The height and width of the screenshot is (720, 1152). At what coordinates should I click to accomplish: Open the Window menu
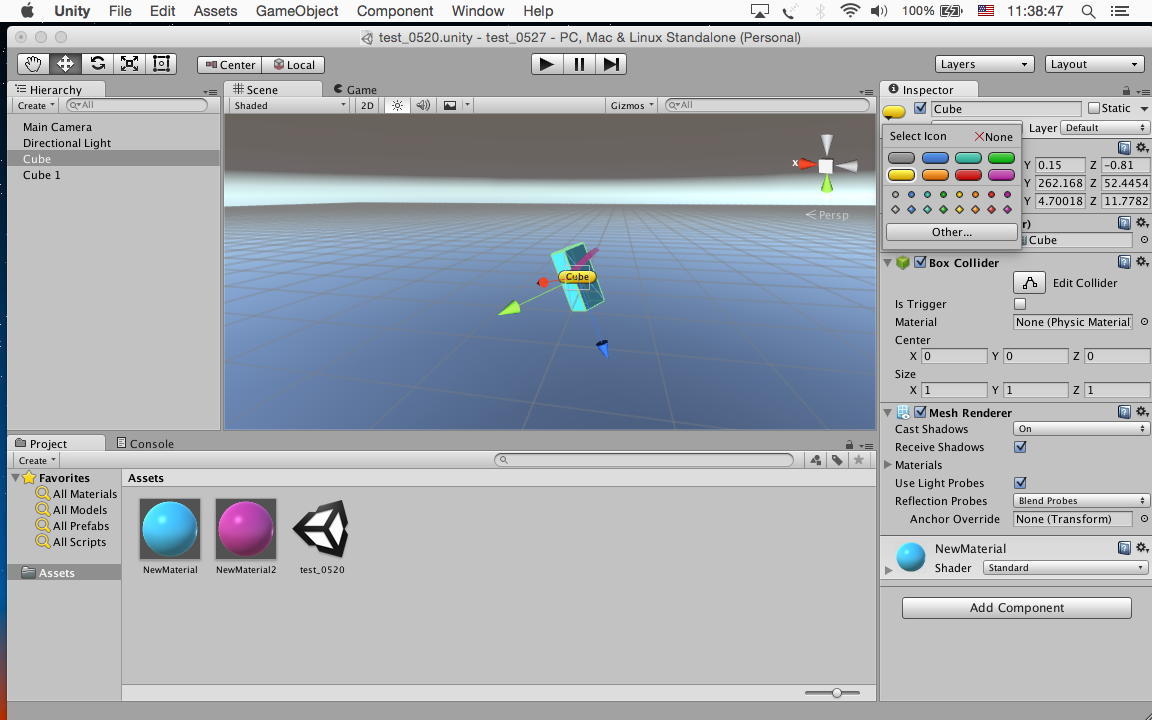(478, 11)
